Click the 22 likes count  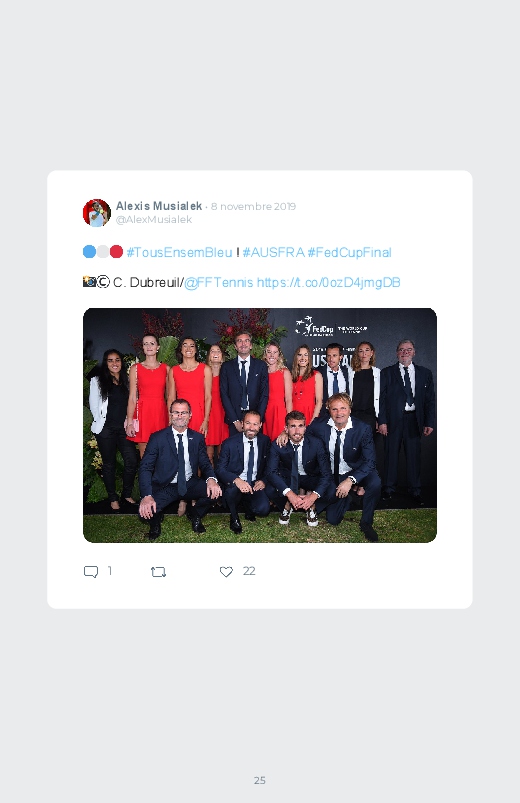(x=249, y=571)
